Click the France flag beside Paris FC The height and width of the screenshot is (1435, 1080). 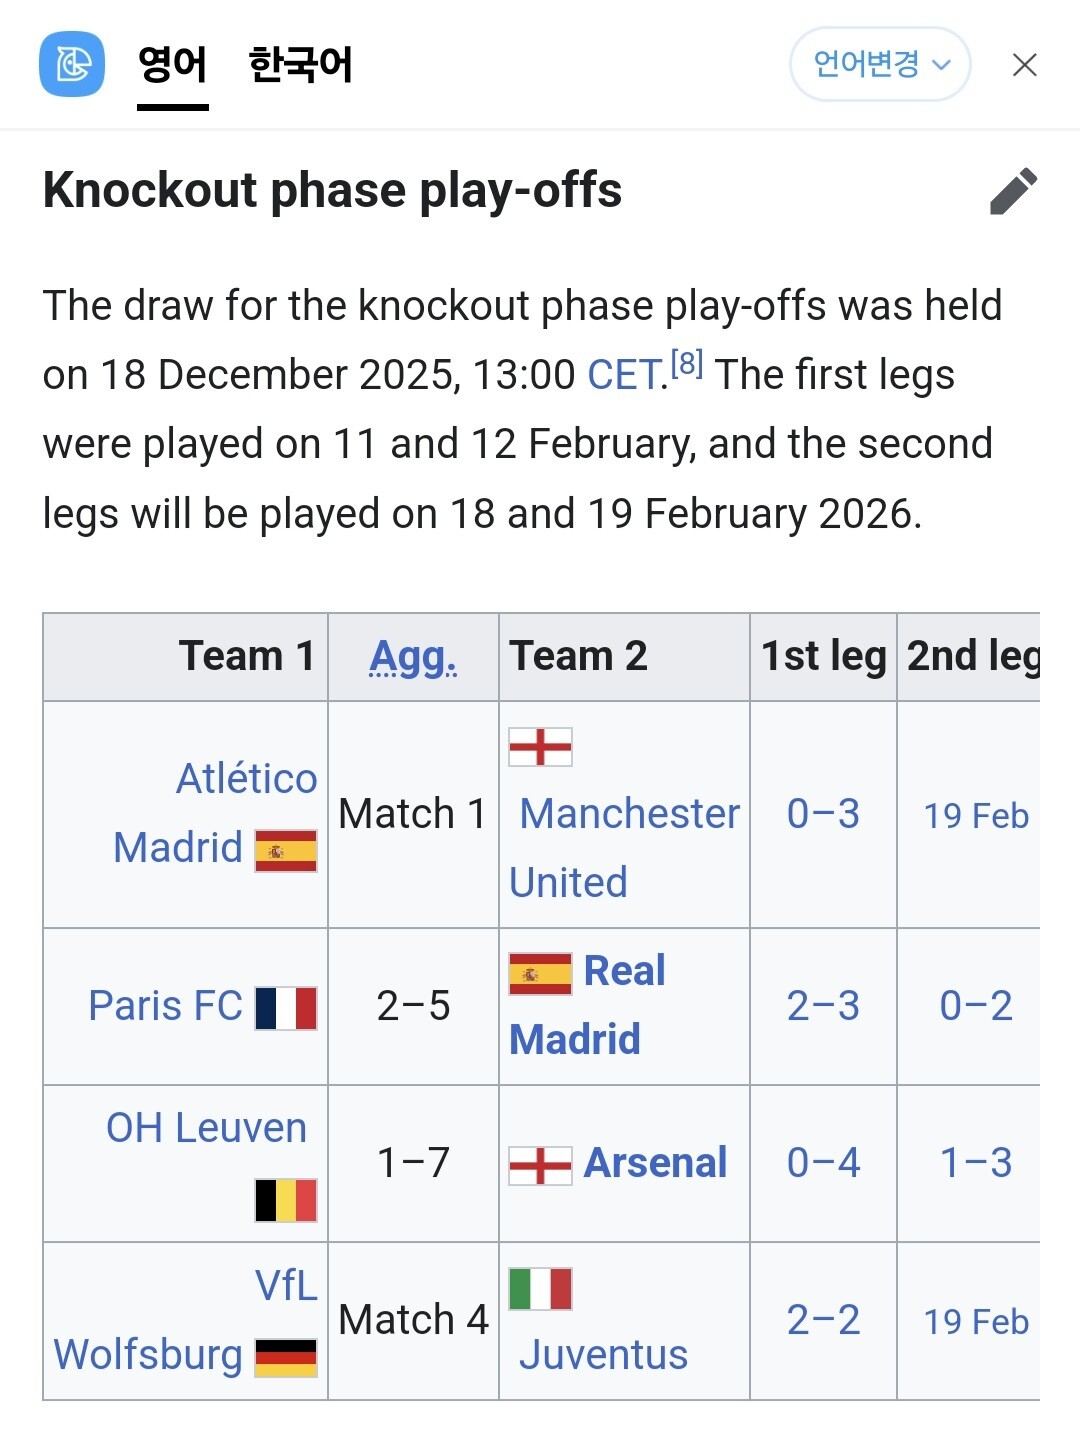coord(286,1008)
